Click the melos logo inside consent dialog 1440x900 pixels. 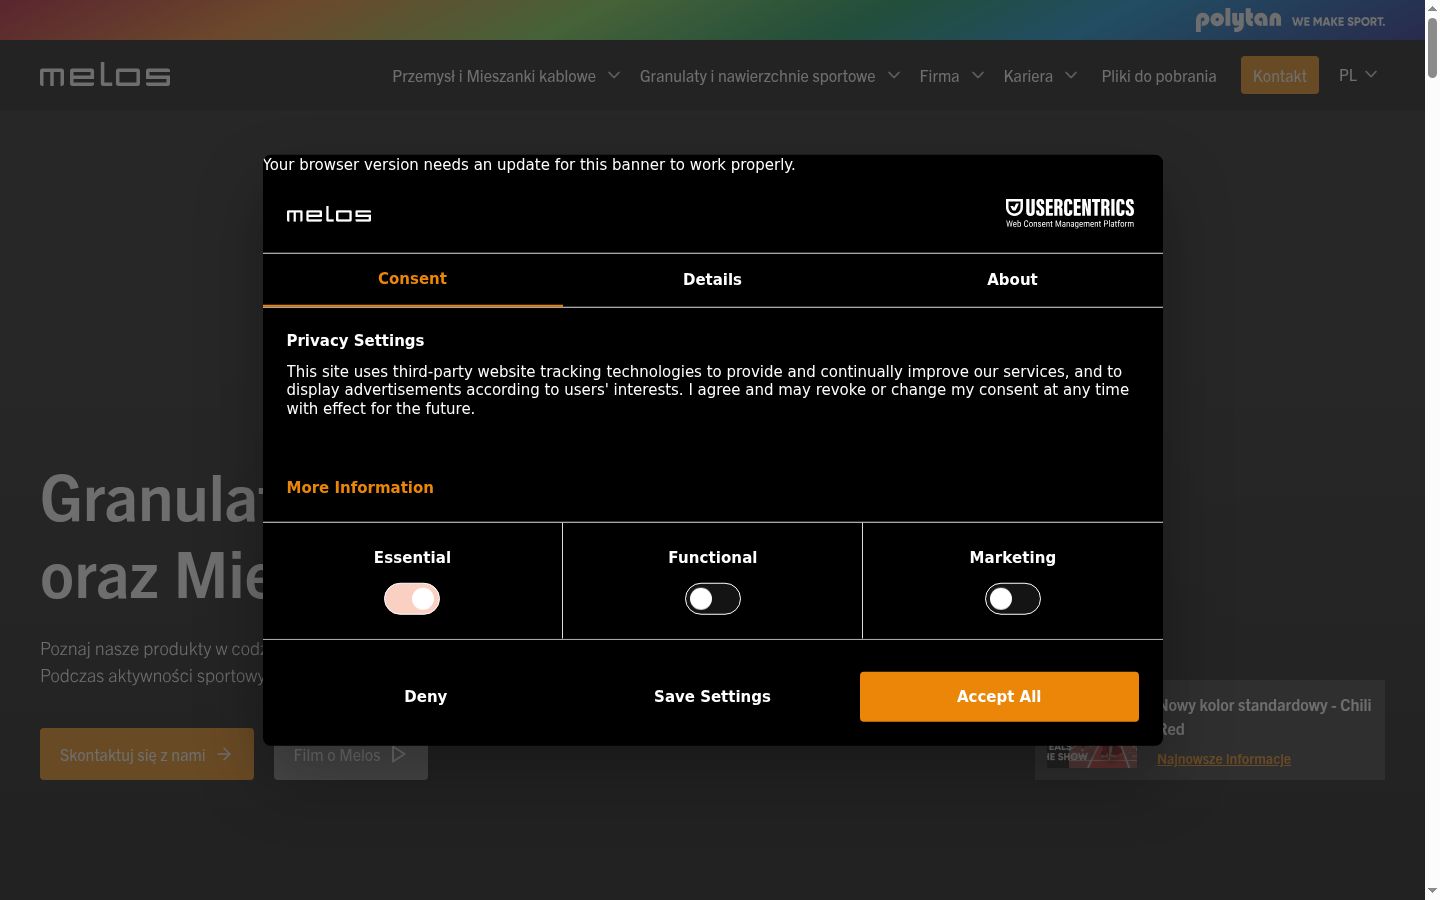329,214
